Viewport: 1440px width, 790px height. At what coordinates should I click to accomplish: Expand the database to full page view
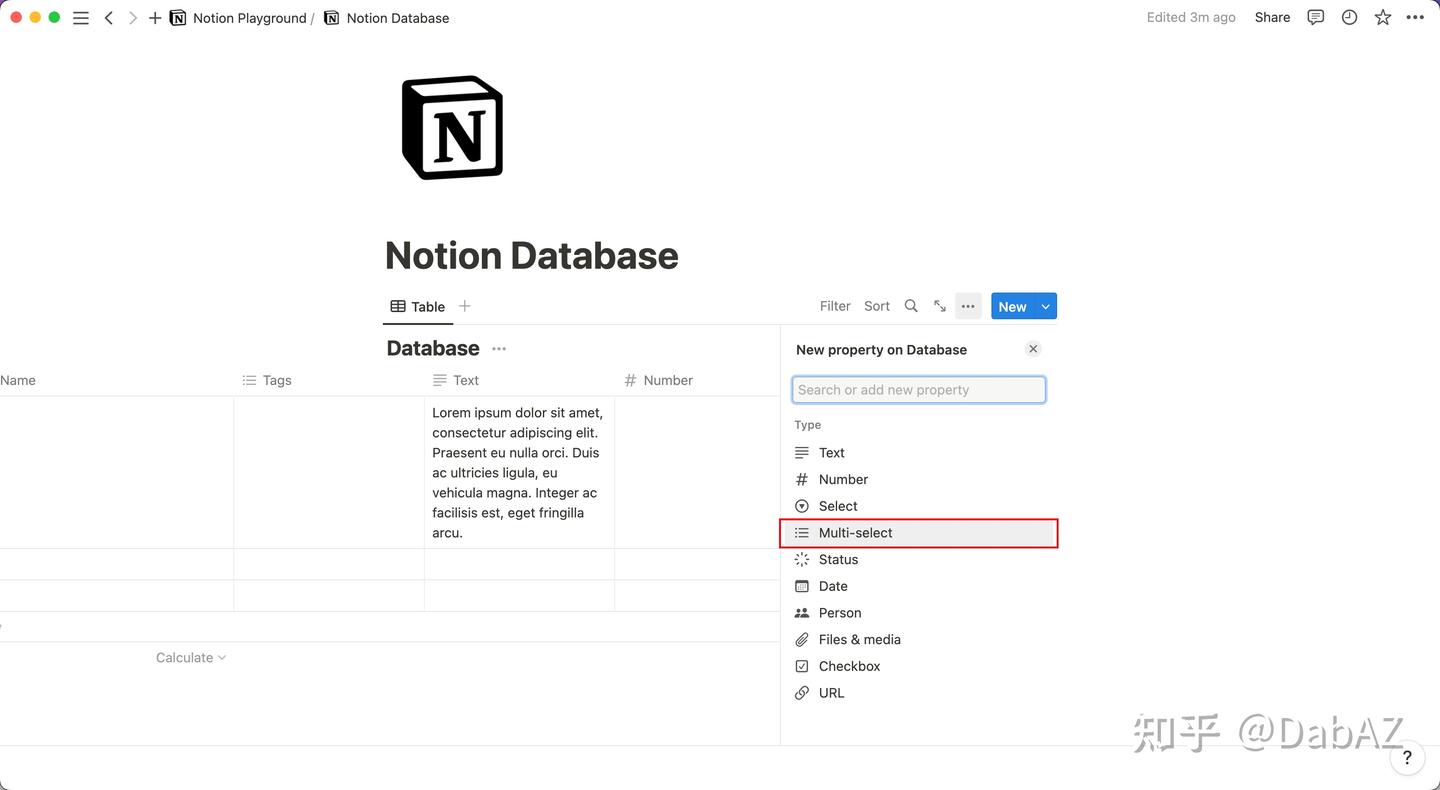point(939,306)
